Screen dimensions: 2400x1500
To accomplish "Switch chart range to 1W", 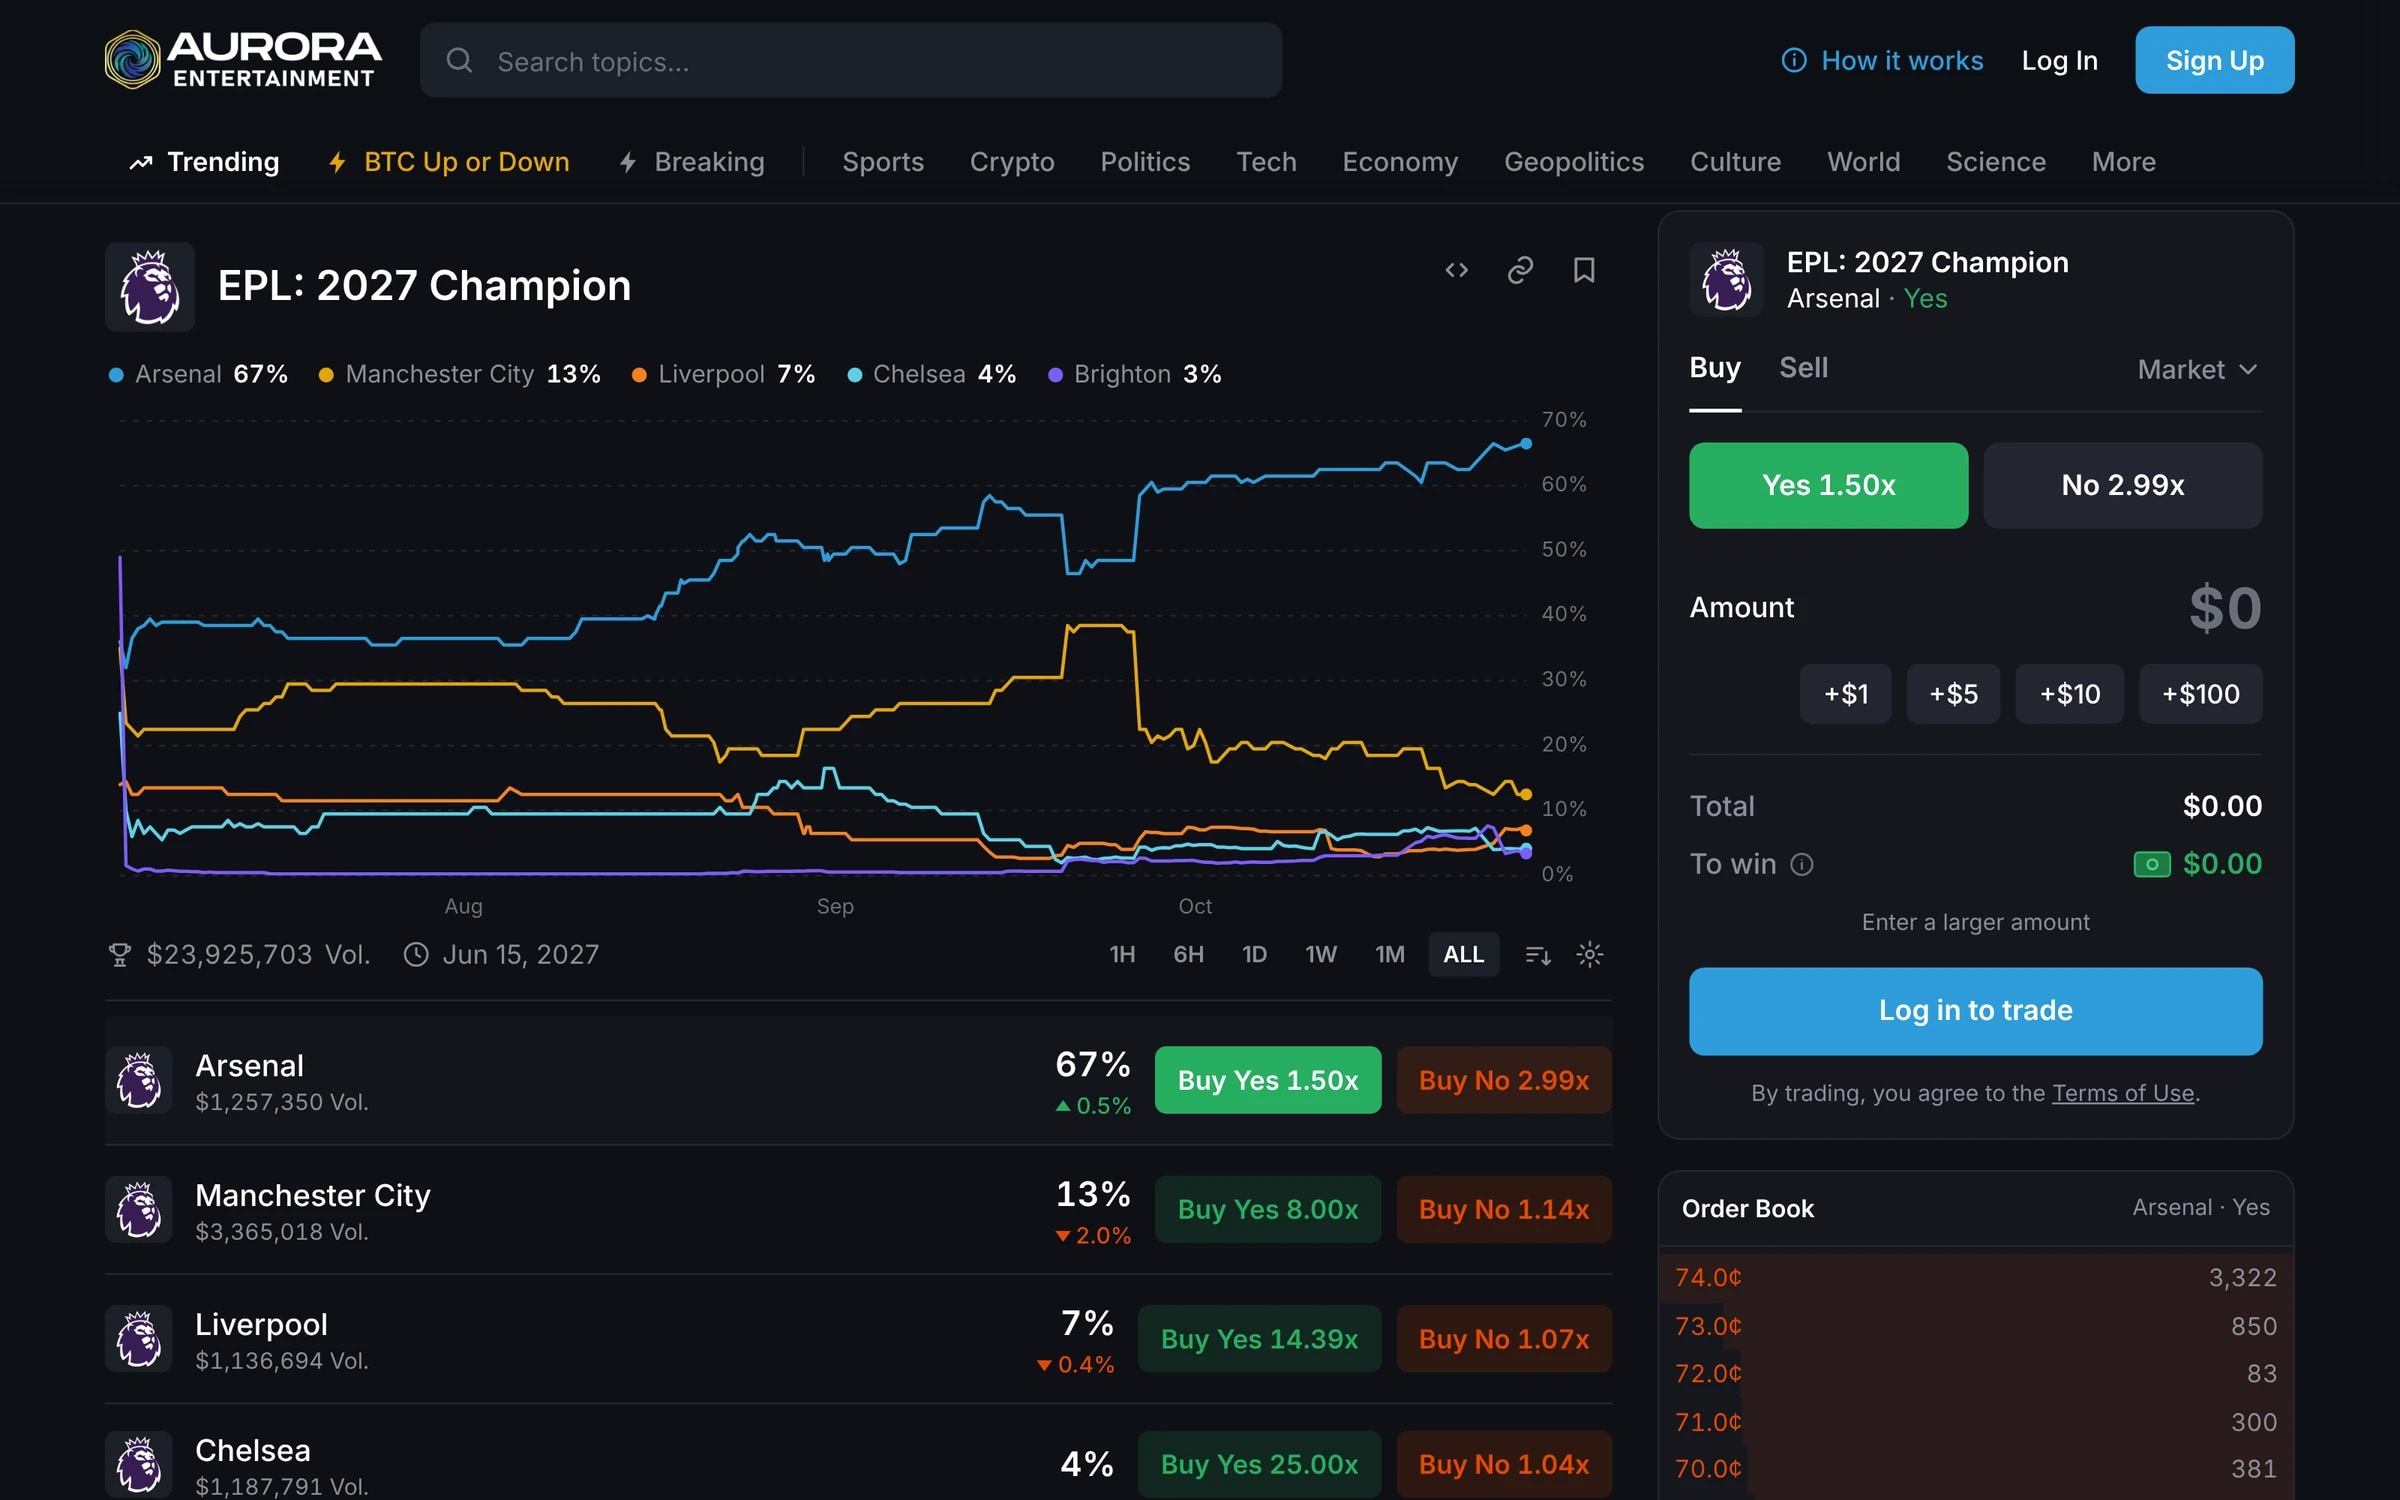I will [1320, 955].
